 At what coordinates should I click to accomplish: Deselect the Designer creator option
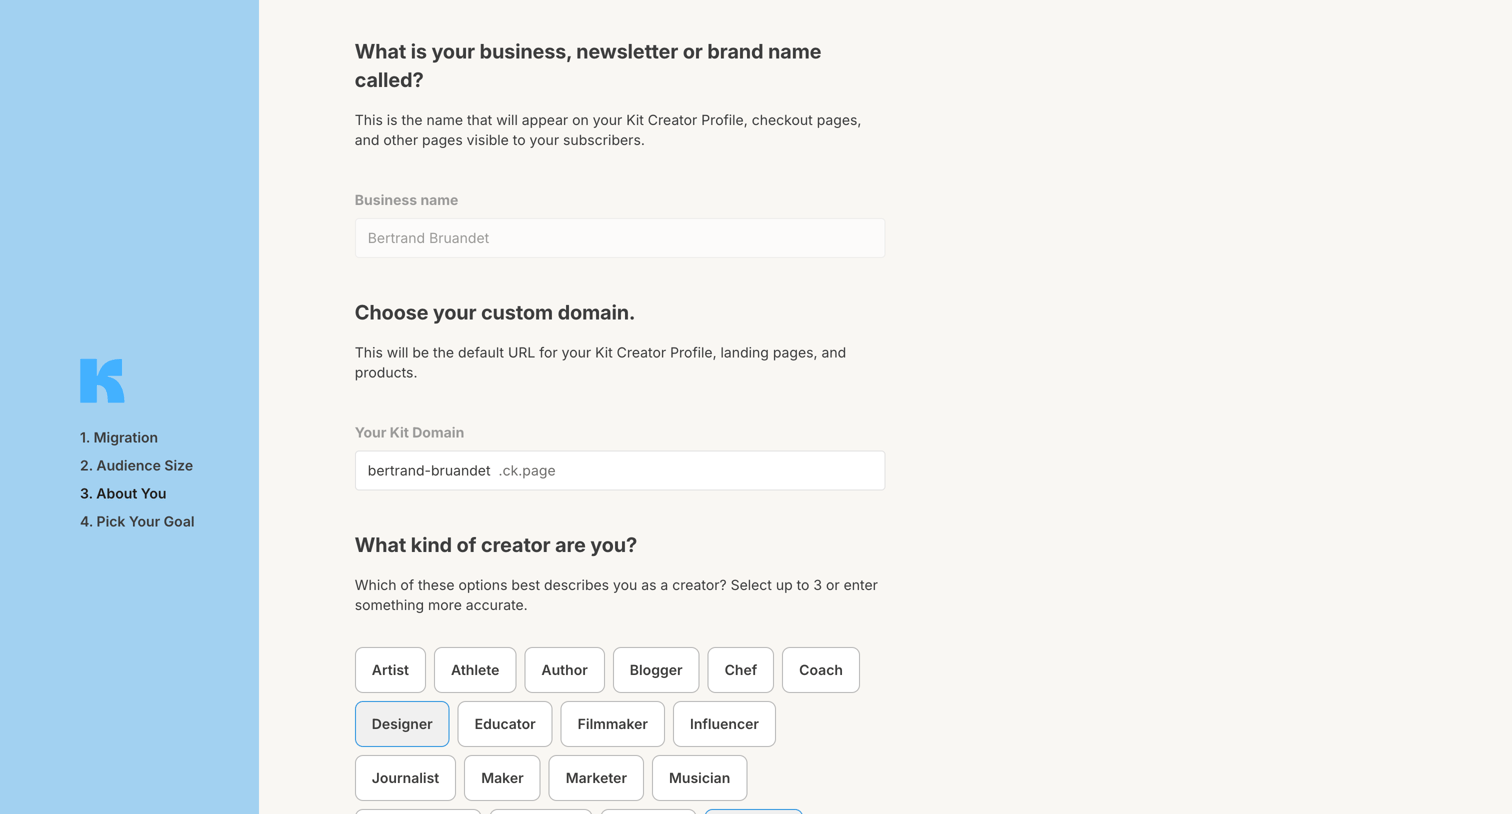tap(402, 724)
